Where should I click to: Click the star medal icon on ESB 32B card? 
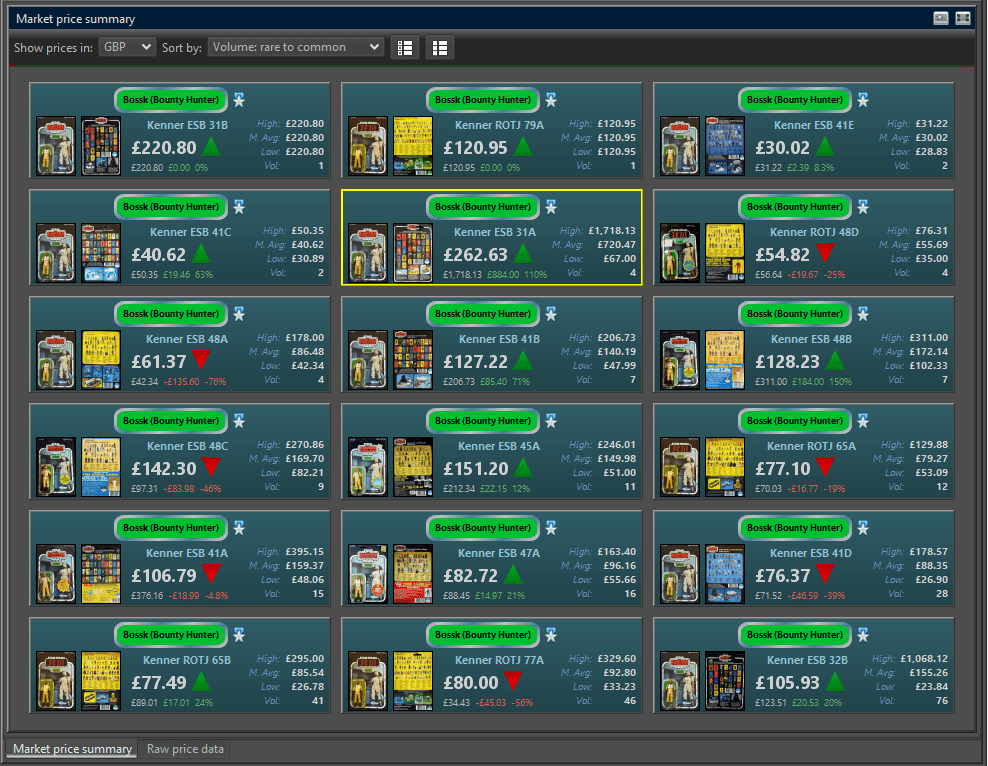coord(863,635)
